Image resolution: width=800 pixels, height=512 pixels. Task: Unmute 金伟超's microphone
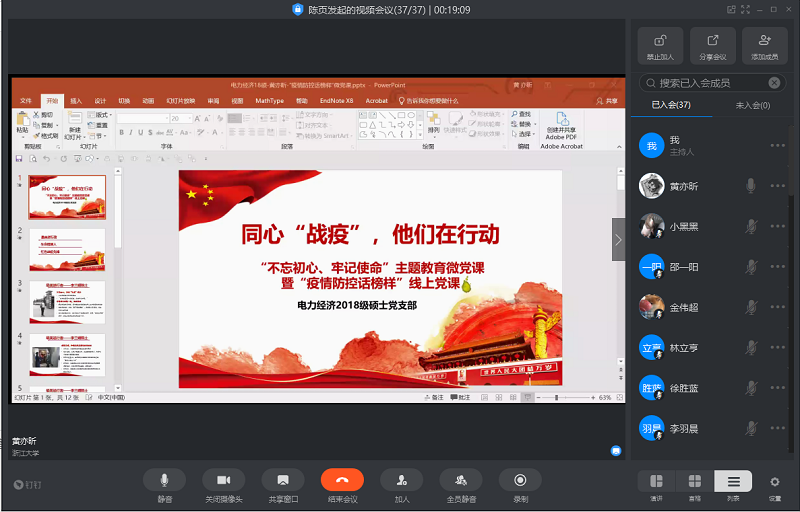tap(751, 306)
